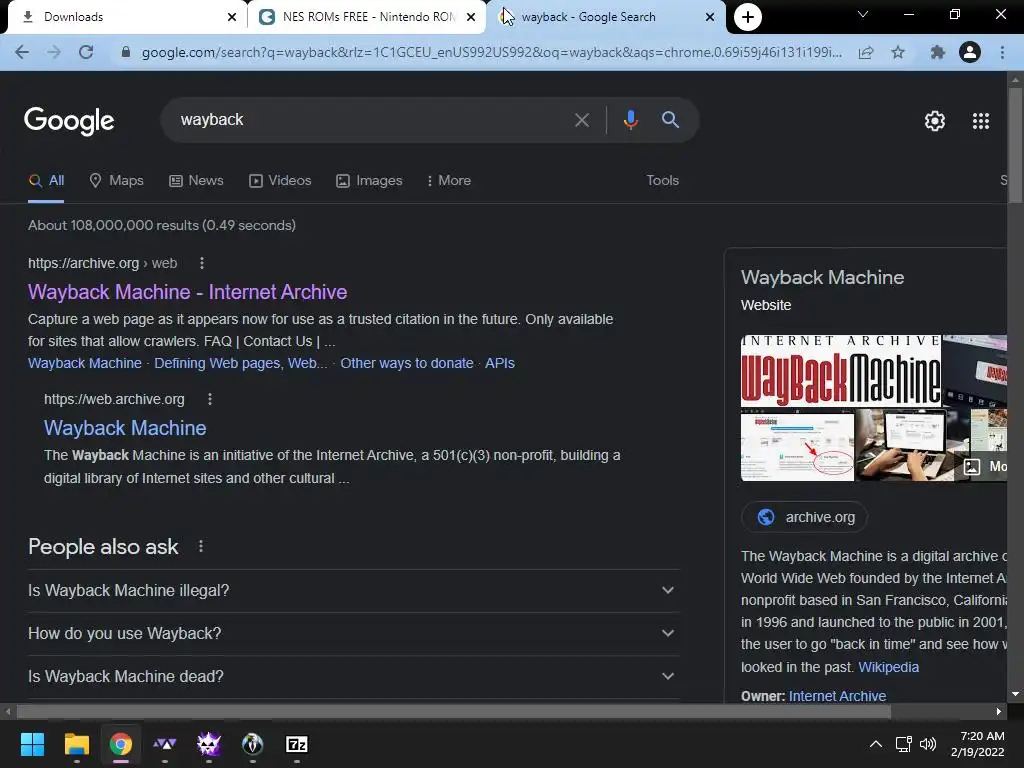Click the Chrome taskbar icon

[121, 744]
